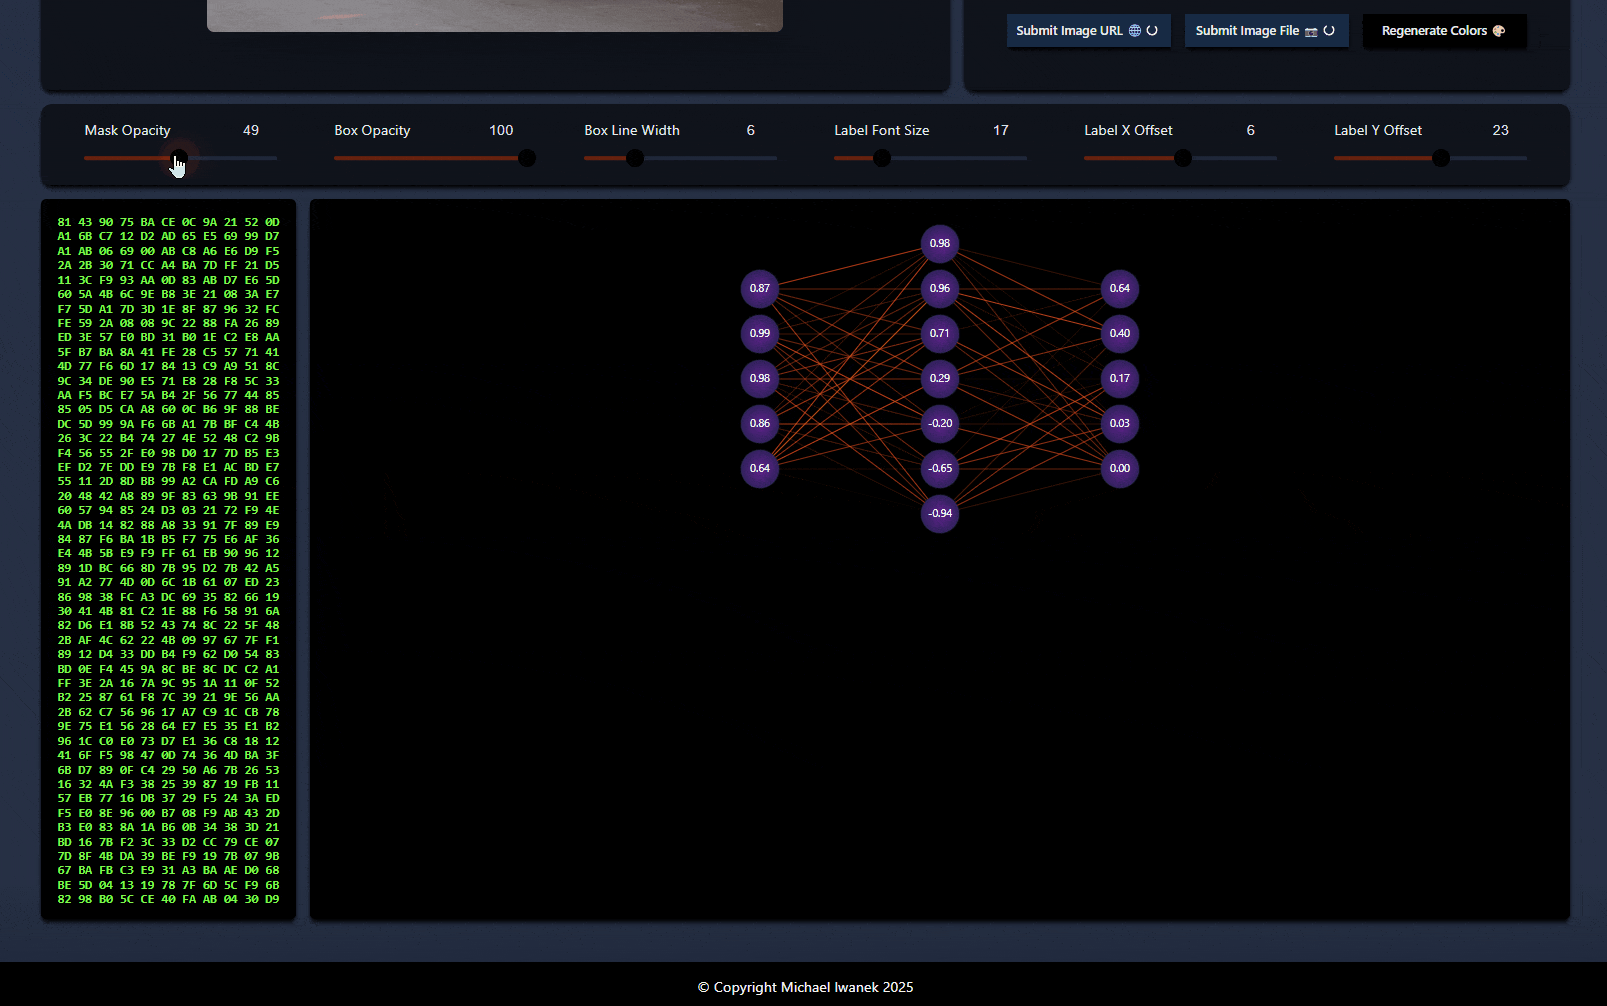
Task: Click the Label Y Offset label
Action: 1378,130
